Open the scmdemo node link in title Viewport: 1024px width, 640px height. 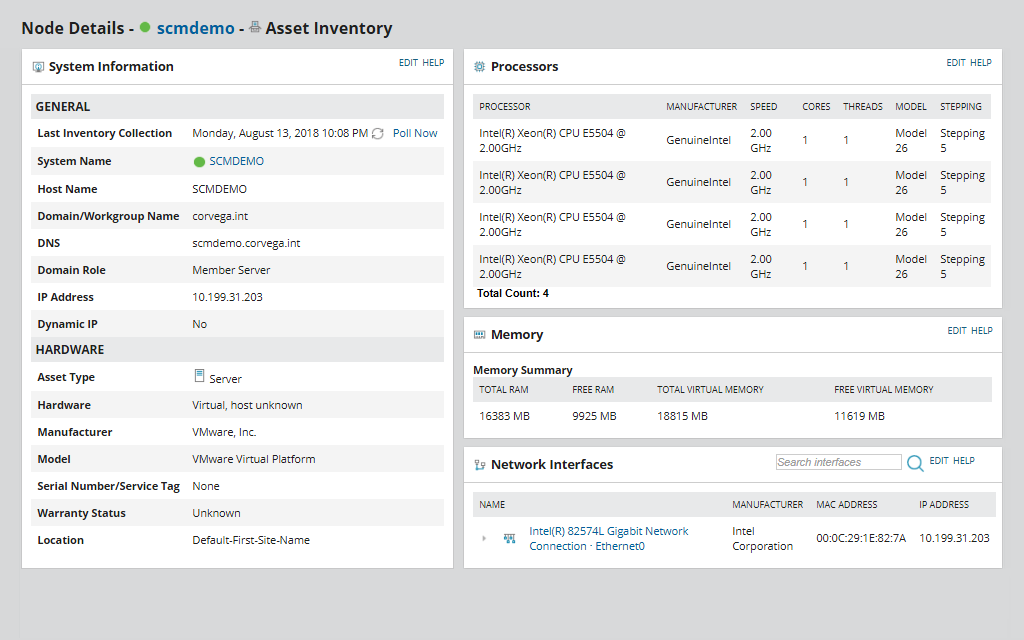click(195, 29)
